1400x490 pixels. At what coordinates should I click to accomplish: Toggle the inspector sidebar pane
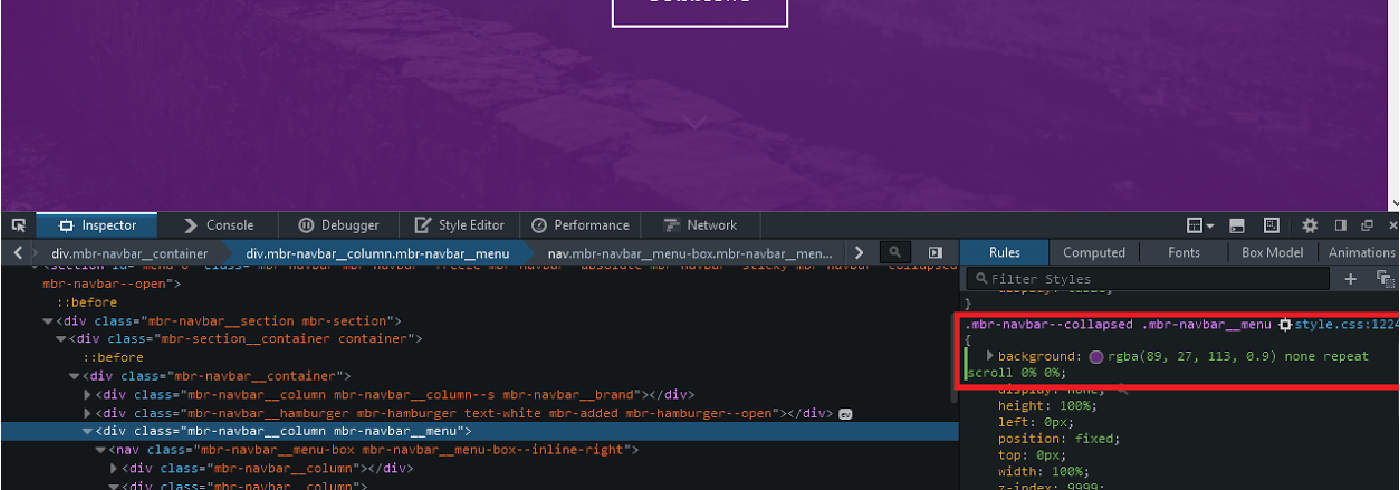coord(935,253)
